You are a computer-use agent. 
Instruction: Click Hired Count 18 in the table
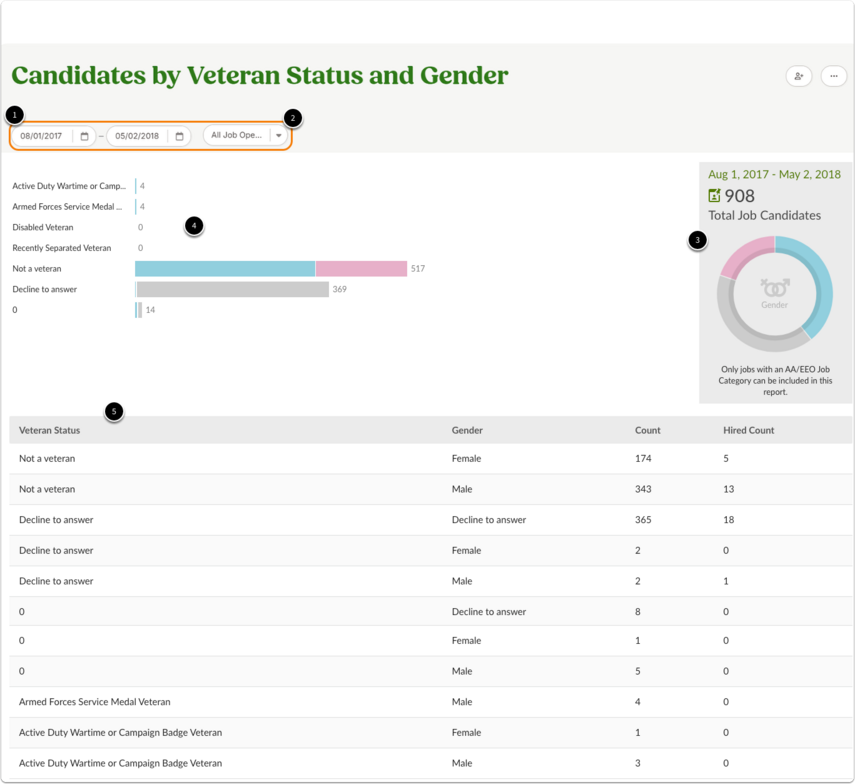click(728, 520)
